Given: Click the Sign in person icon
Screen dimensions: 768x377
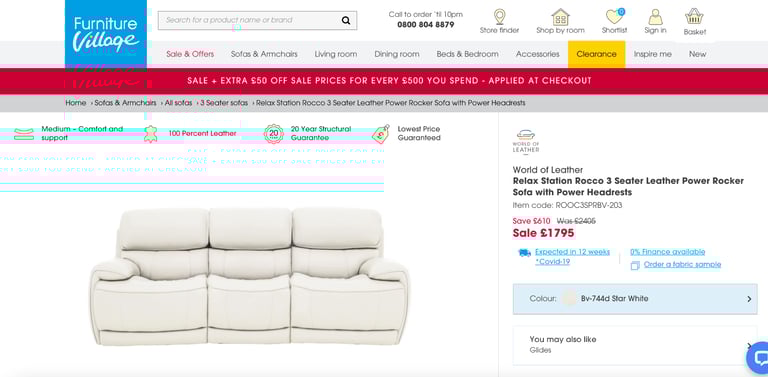Looking at the screenshot, I should [655, 17].
